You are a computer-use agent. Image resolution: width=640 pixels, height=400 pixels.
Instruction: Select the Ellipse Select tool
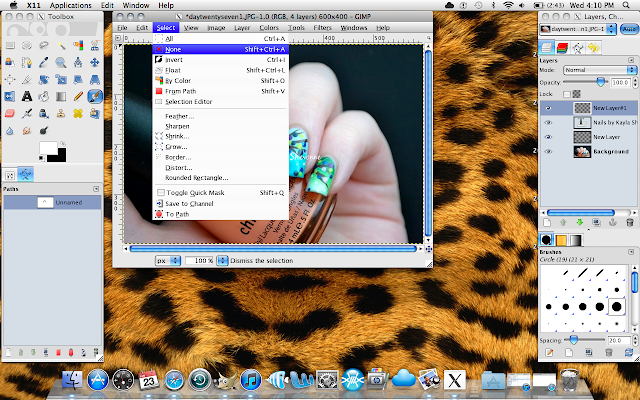pos(27,45)
